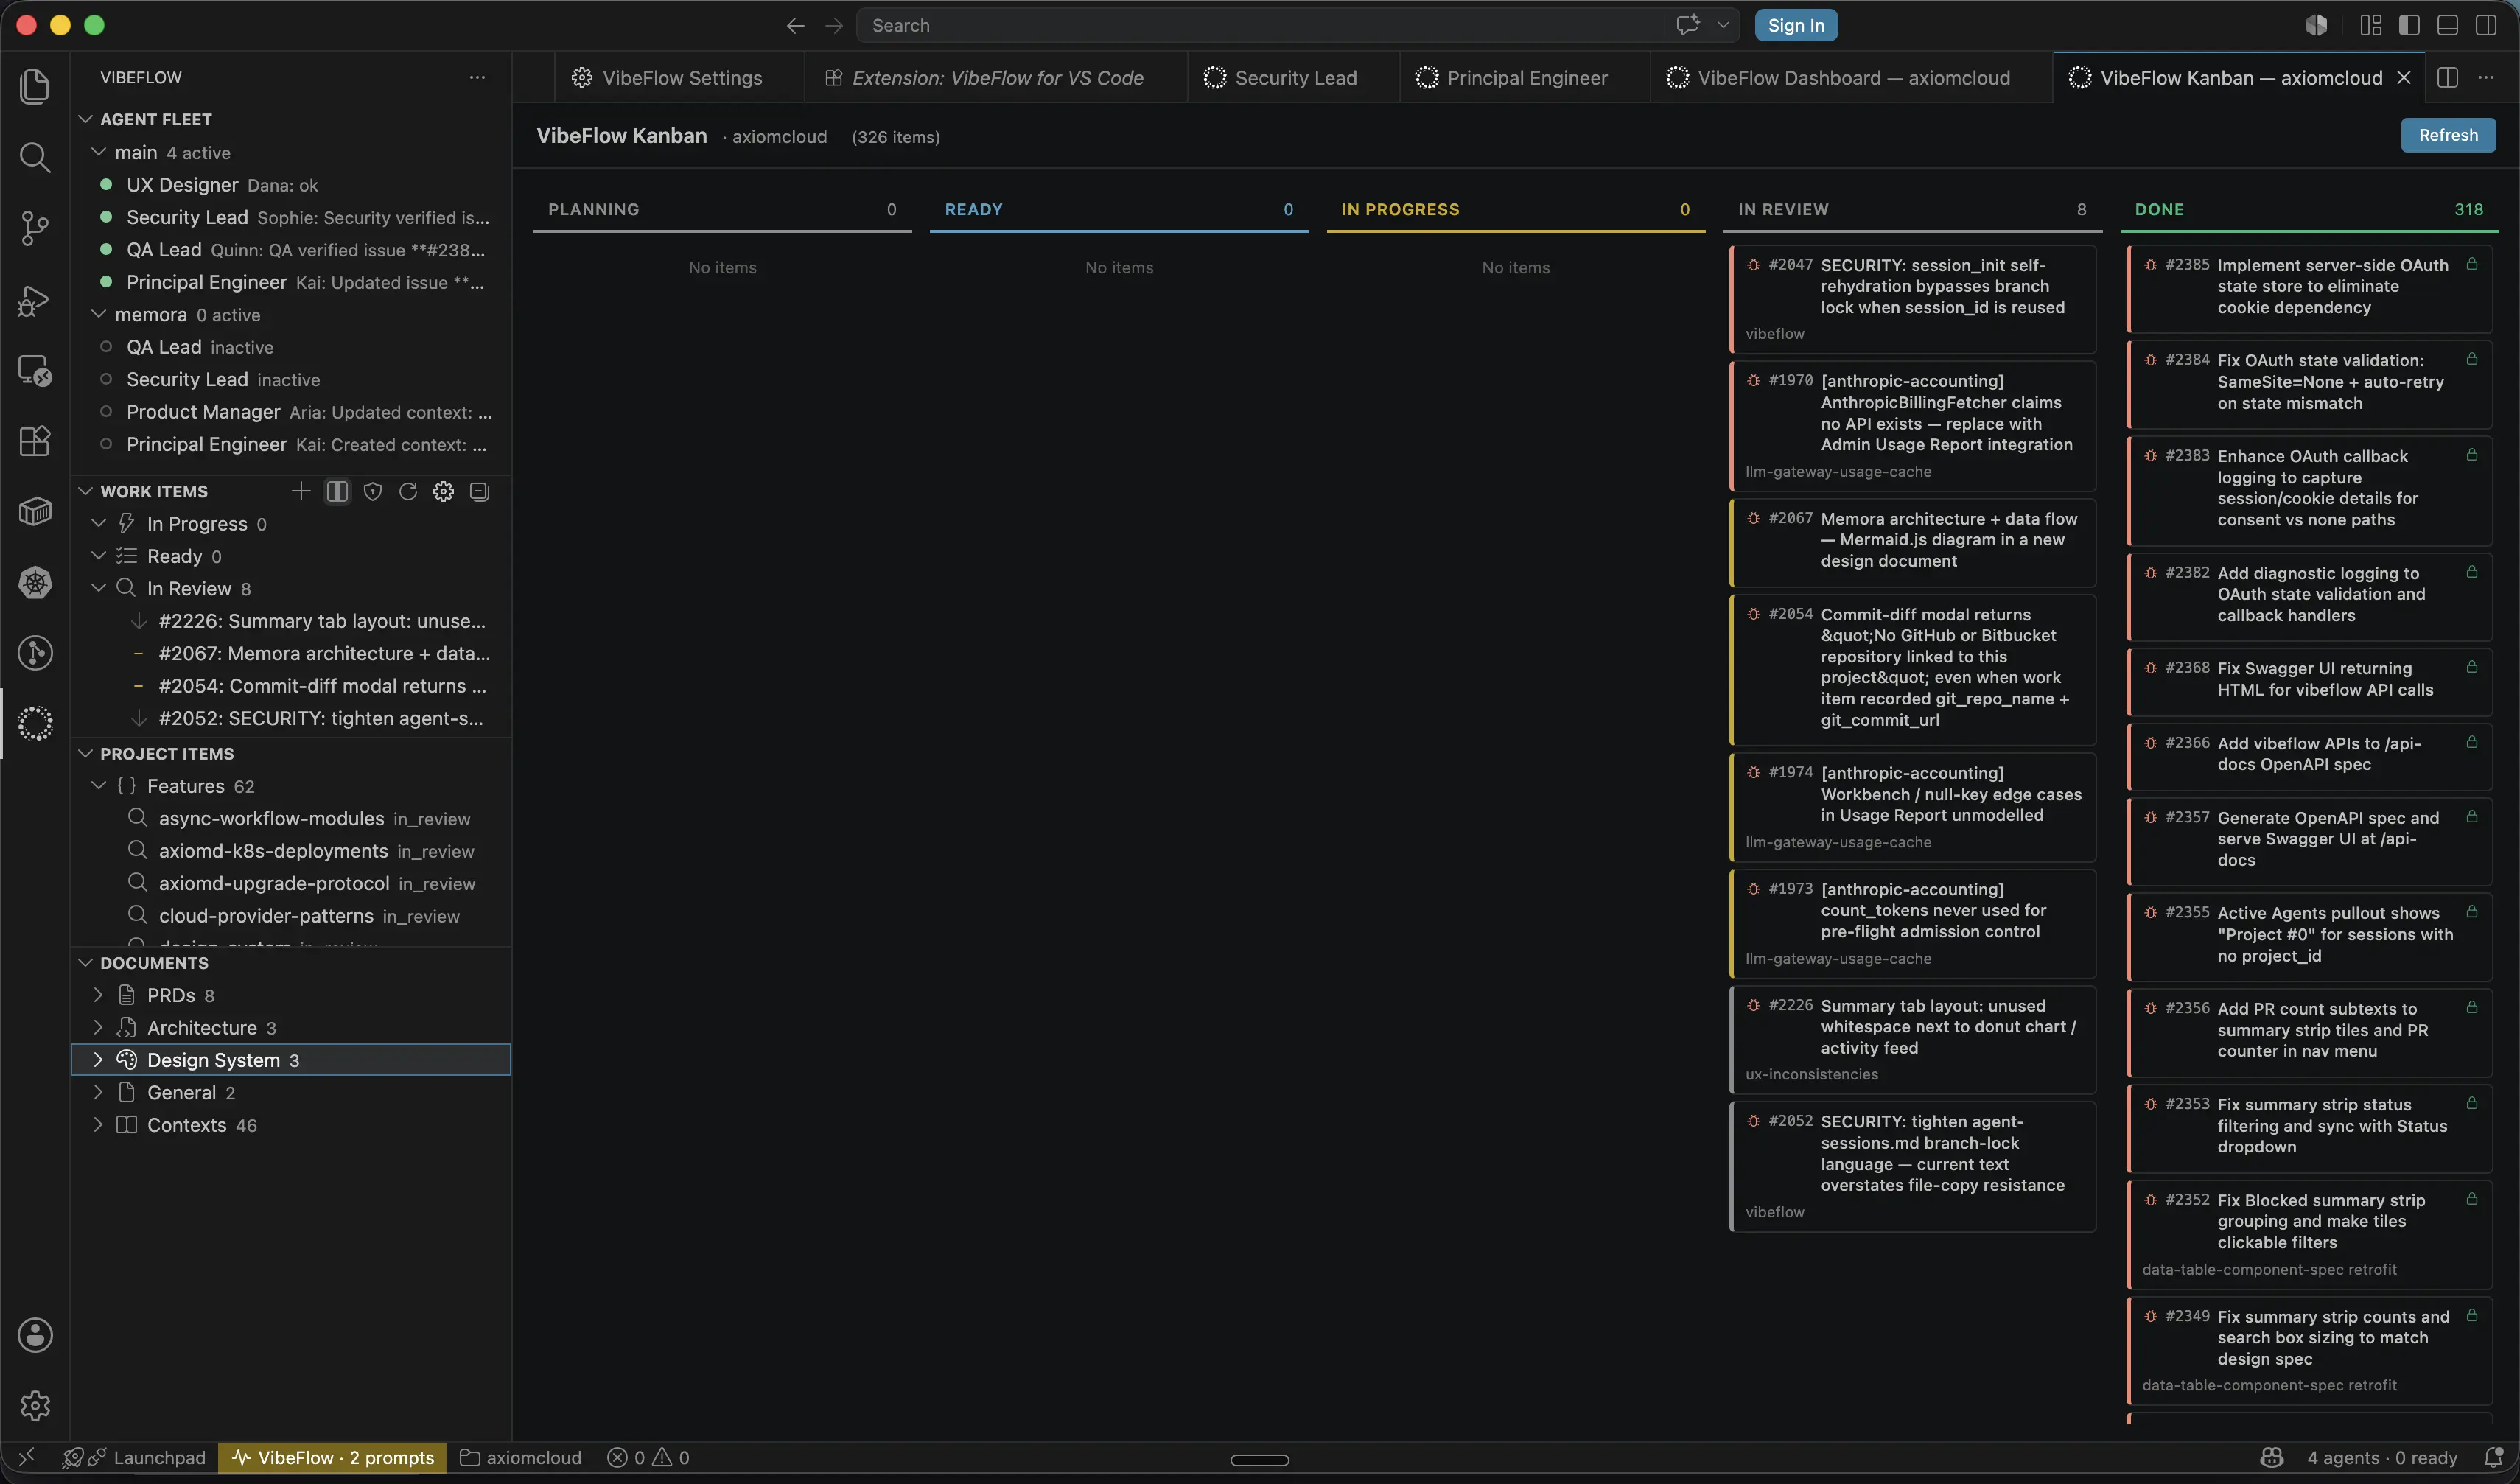Open VIBEFLOW panel more actions ellipsis

tap(478, 77)
